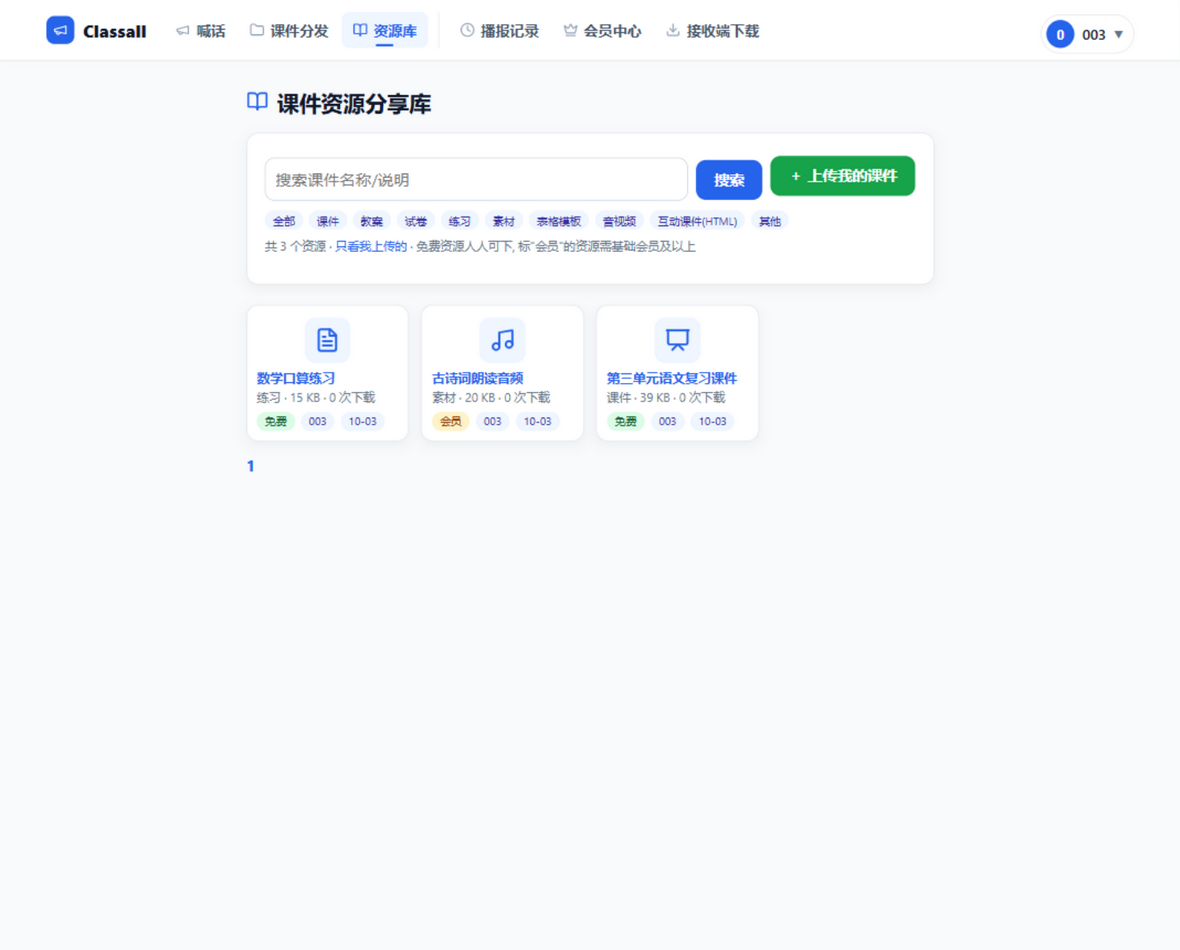This screenshot has height=950, width=1180.
Task: Filter by 表格模板 category
Action: click(558, 221)
